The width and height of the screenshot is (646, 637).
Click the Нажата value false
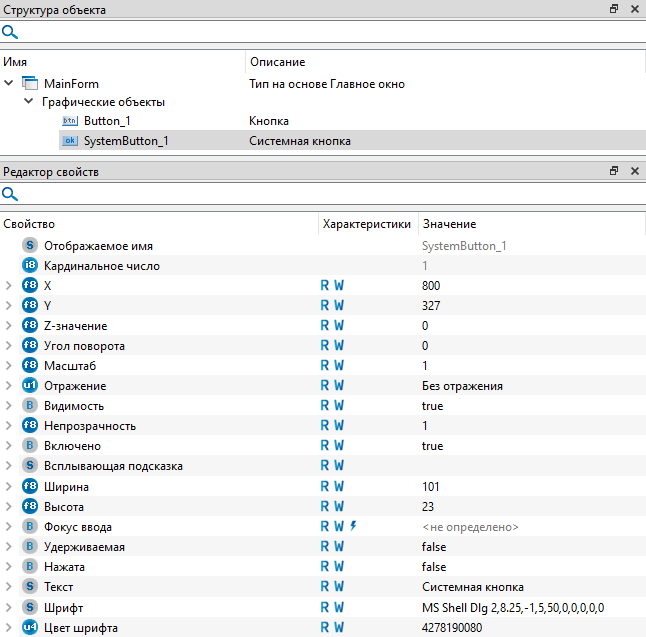tap(434, 566)
